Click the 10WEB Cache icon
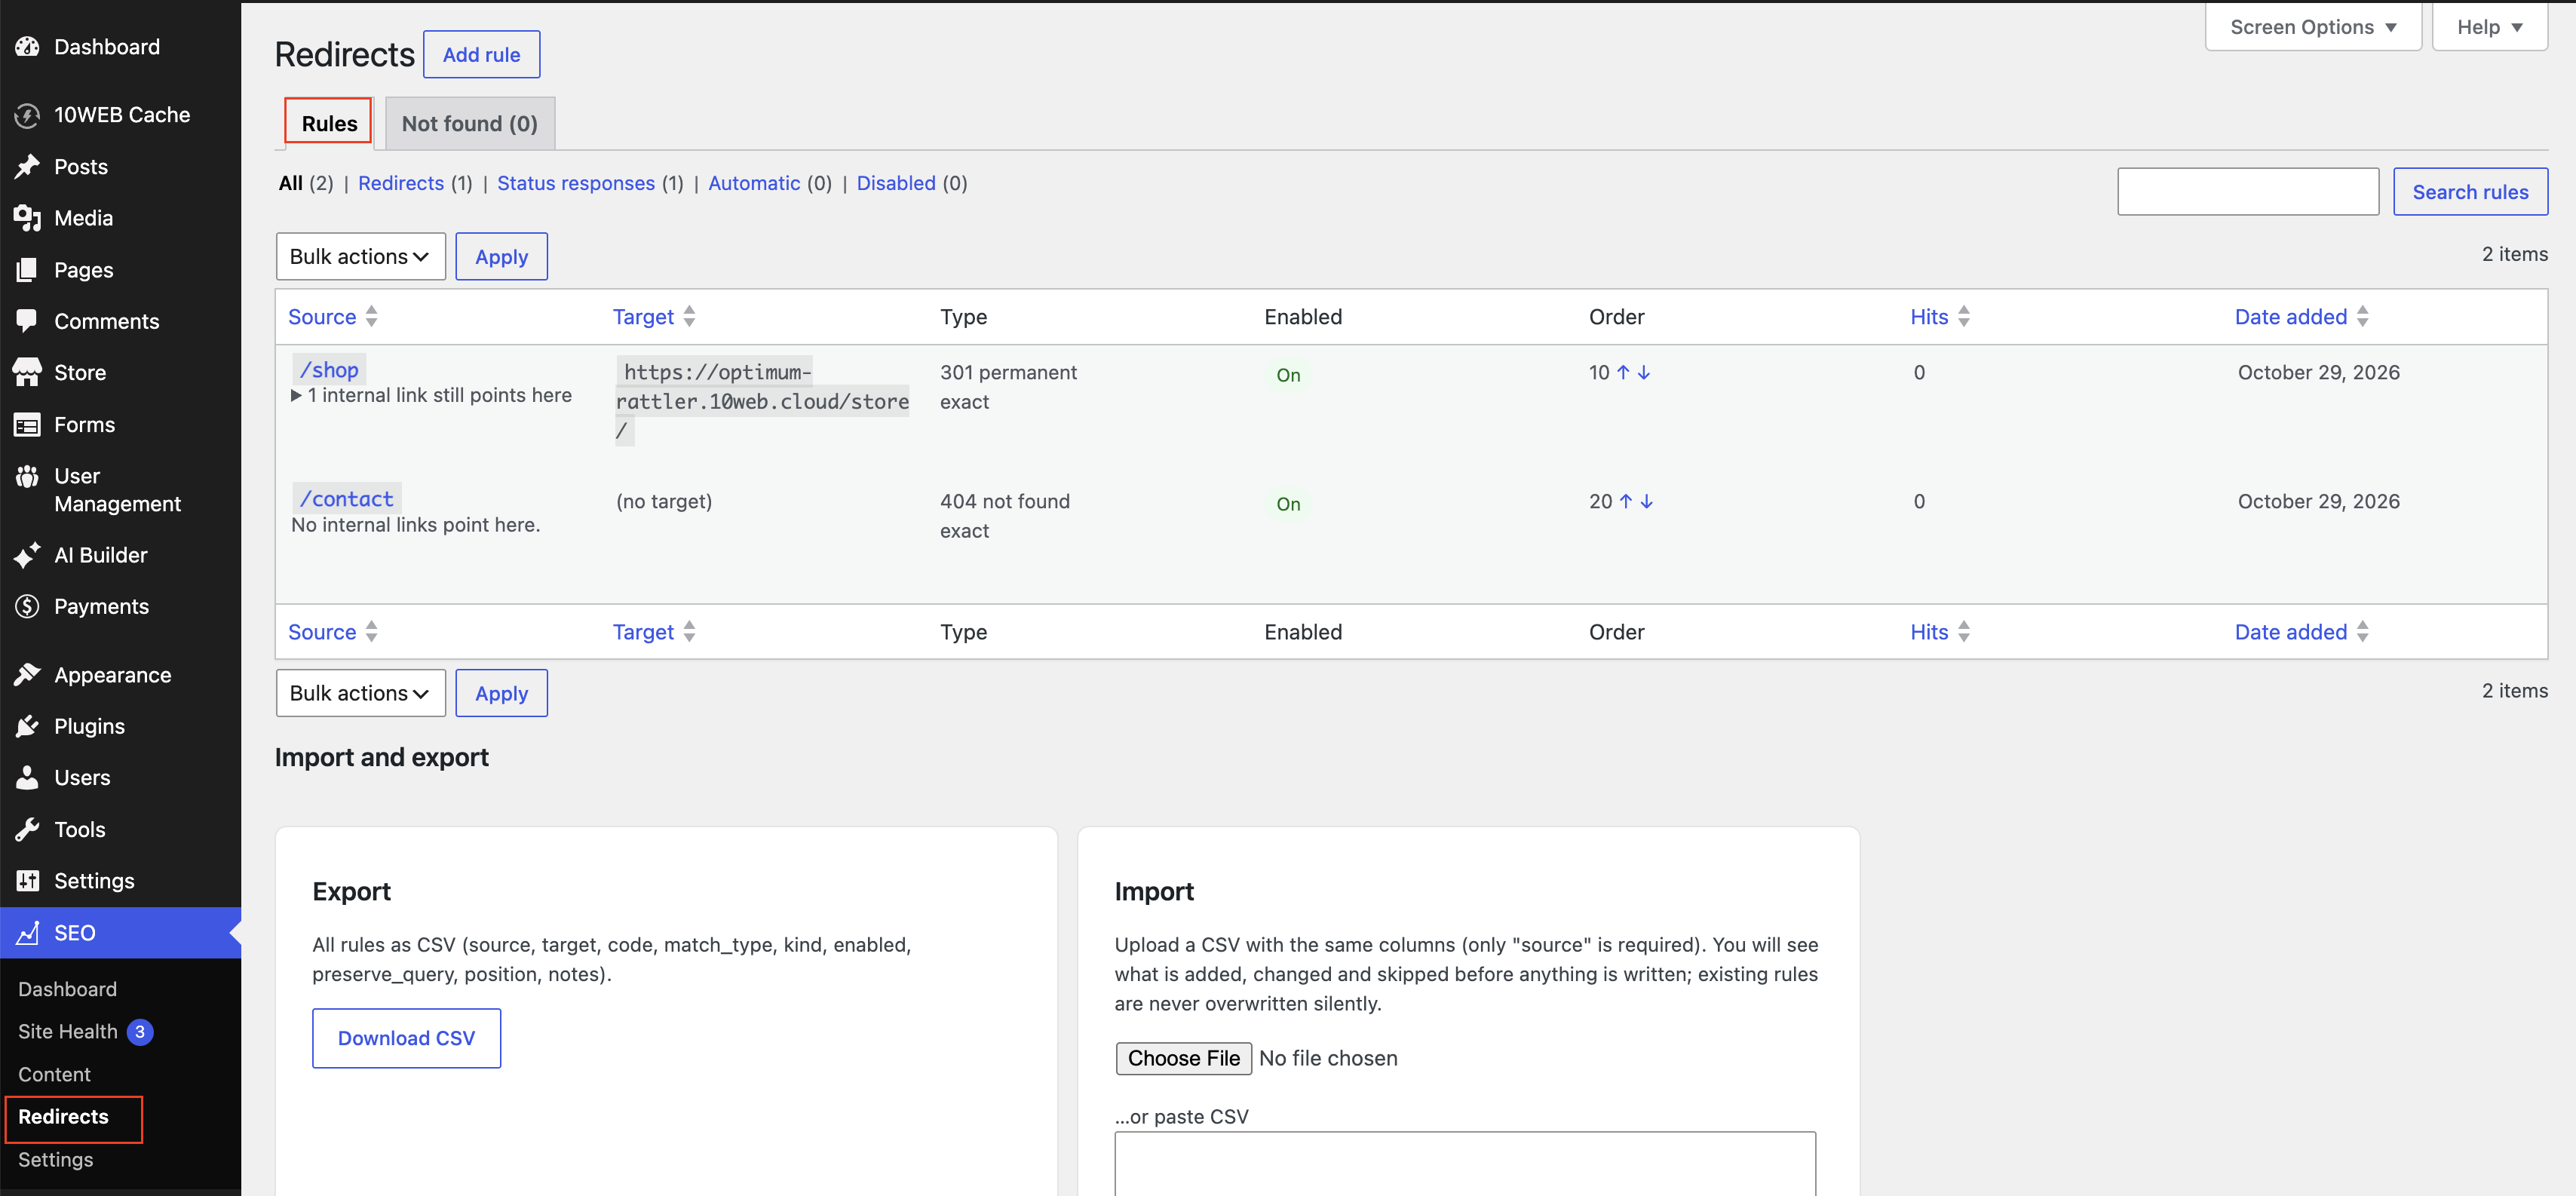The width and height of the screenshot is (2576, 1196). (x=27, y=115)
